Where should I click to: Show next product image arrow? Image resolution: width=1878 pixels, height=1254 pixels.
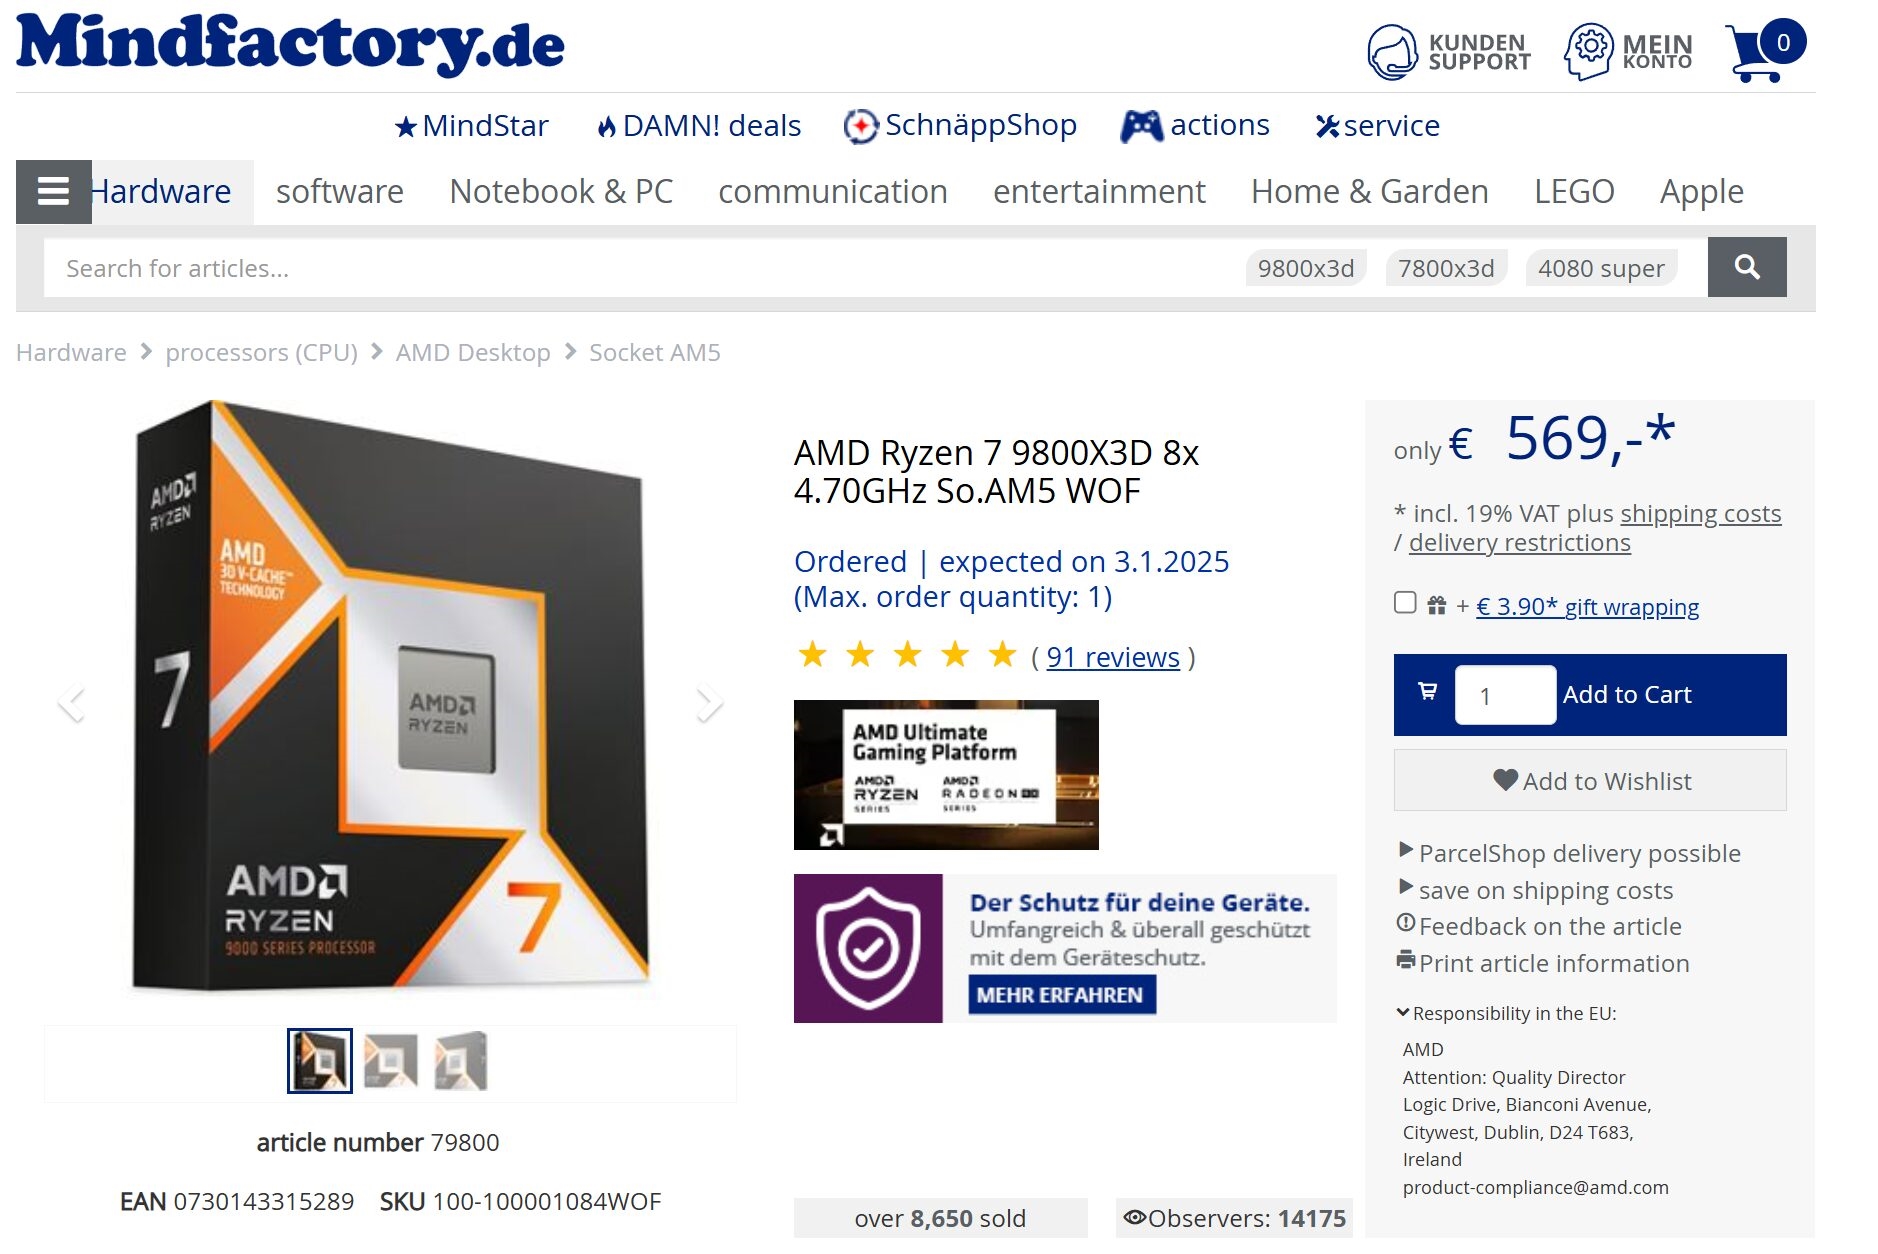point(709,703)
